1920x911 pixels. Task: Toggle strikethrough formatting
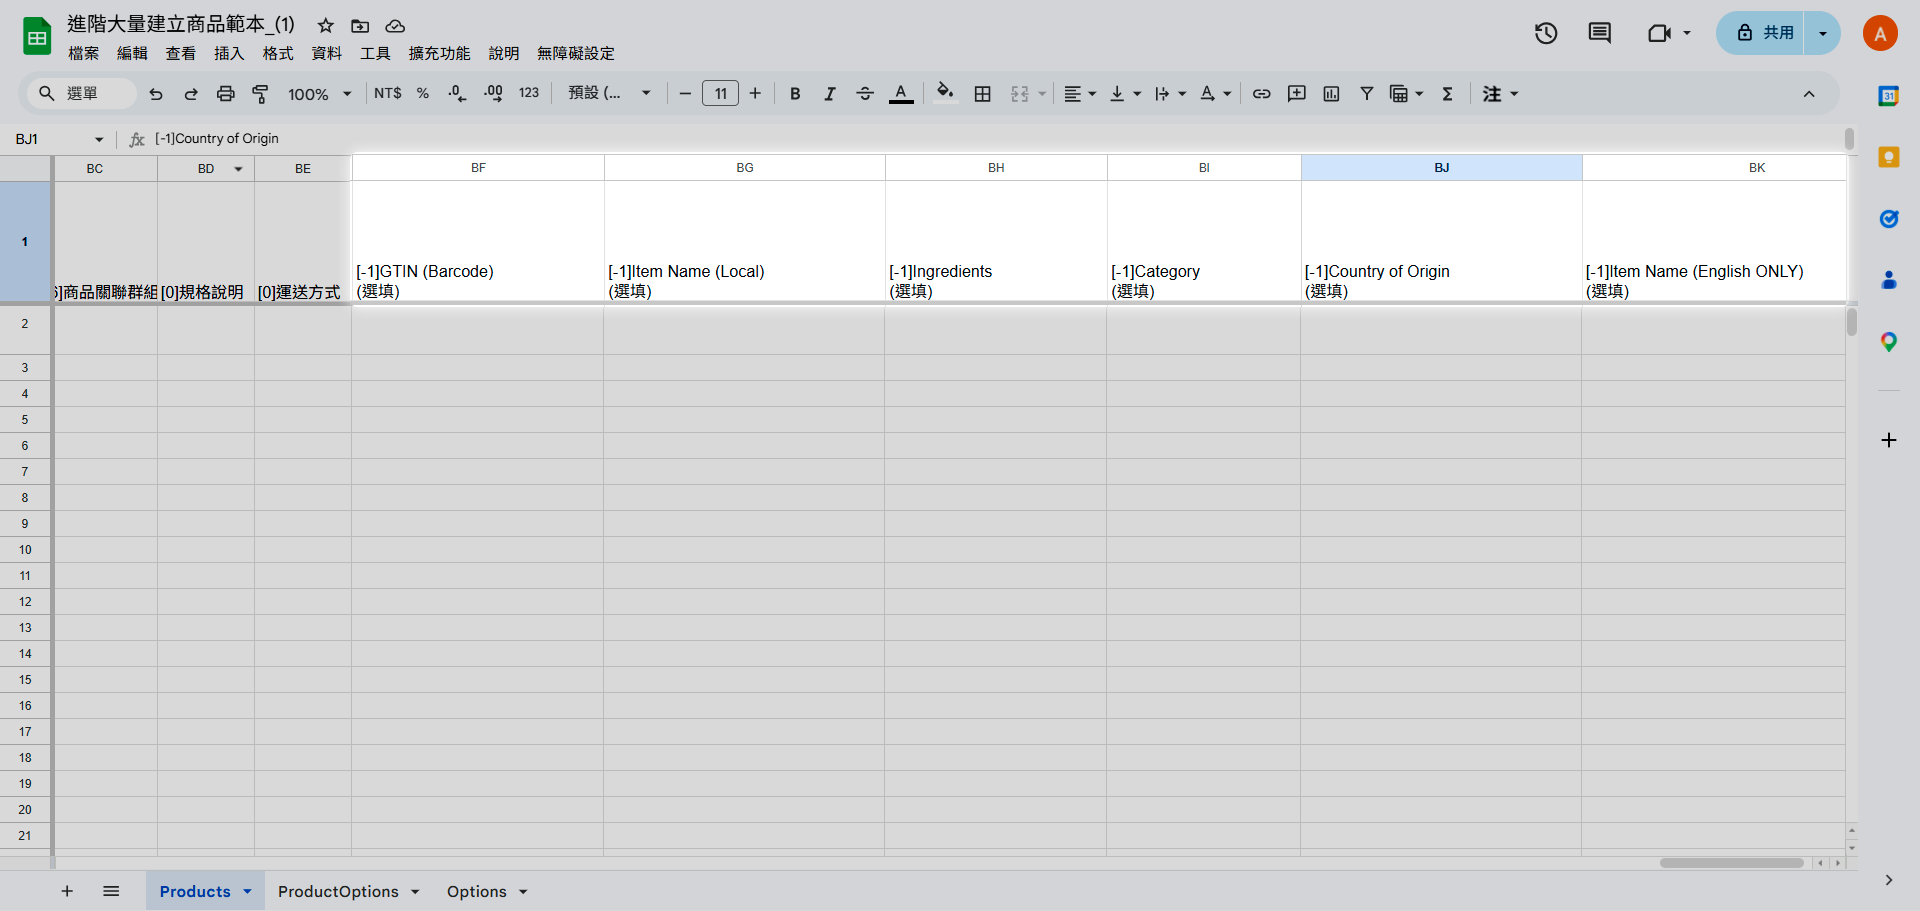click(865, 94)
